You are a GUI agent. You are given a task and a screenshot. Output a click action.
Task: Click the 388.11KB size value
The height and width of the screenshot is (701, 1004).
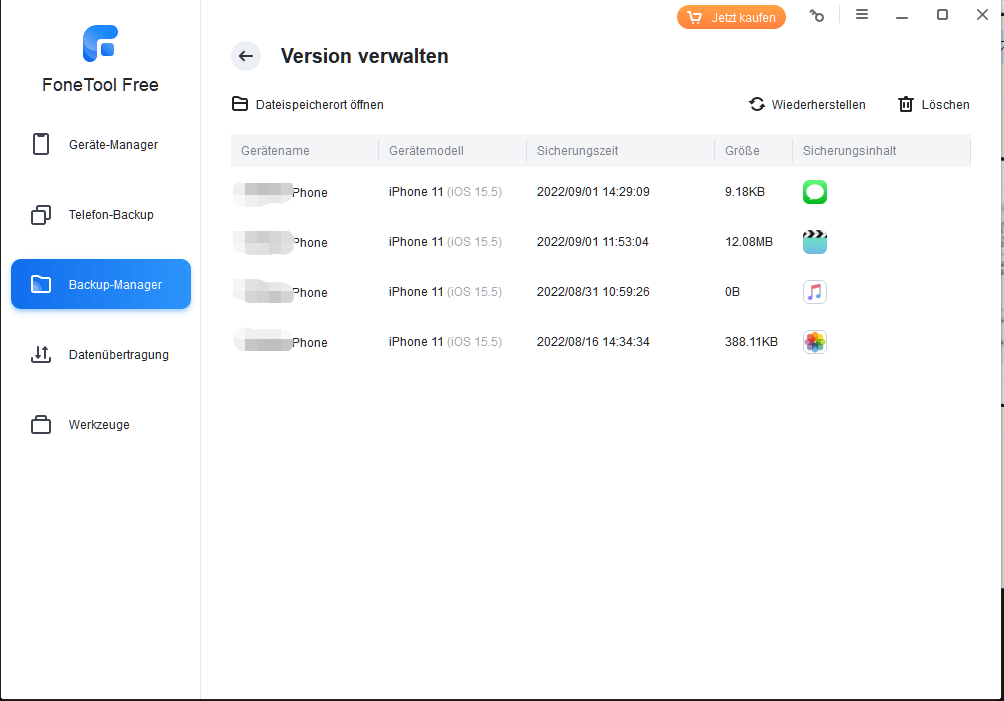(751, 342)
